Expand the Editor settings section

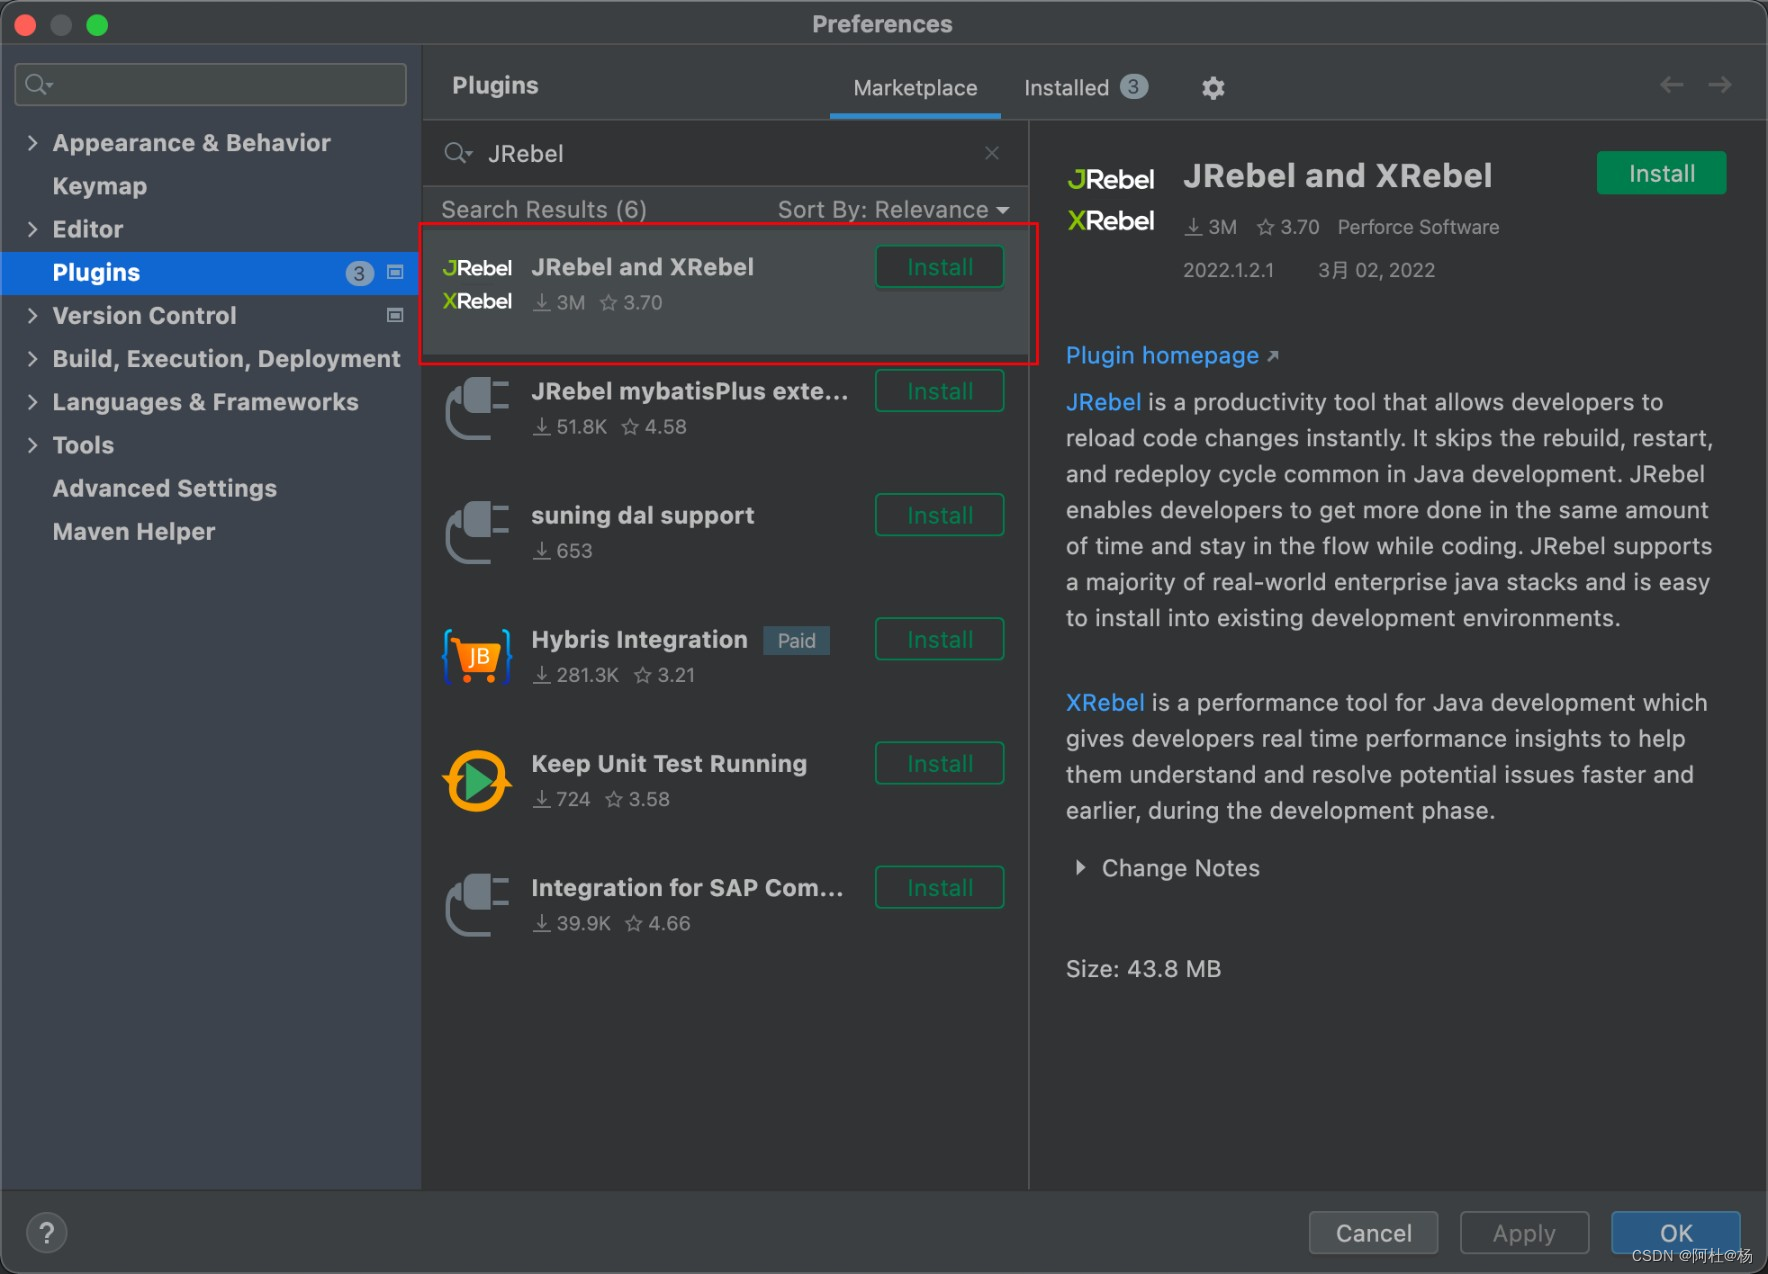[x=32, y=229]
